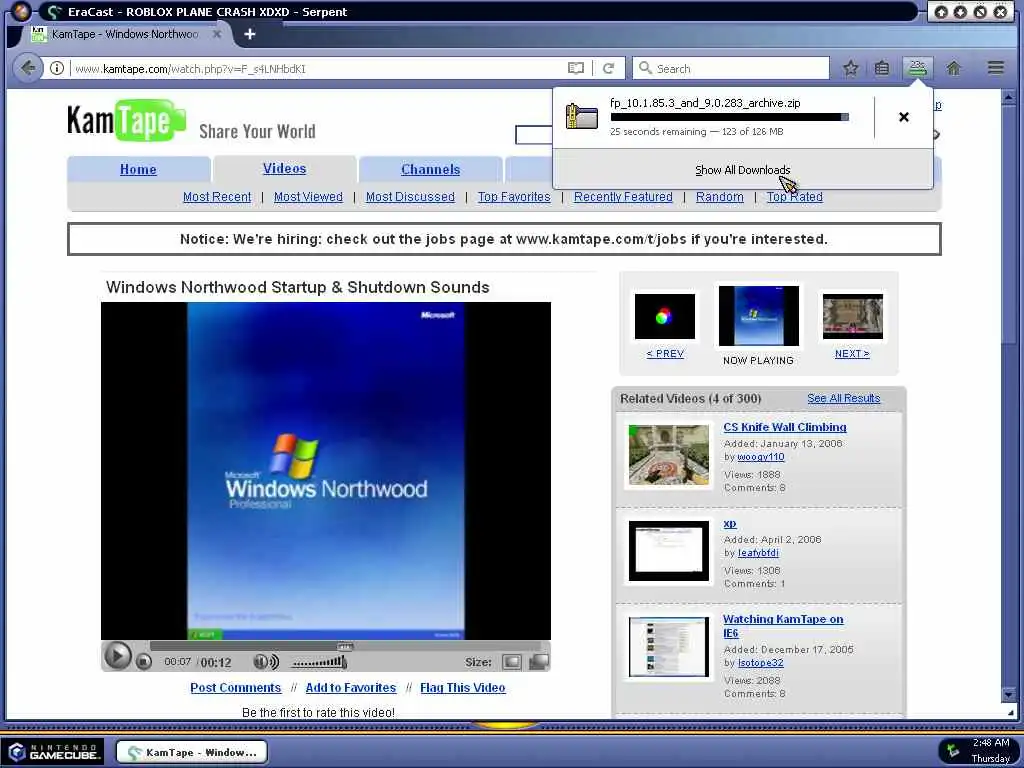The image size is (1024, 768).
Task: Open CS Knife Wall Climbing video link
Action: tap(784, 427)
